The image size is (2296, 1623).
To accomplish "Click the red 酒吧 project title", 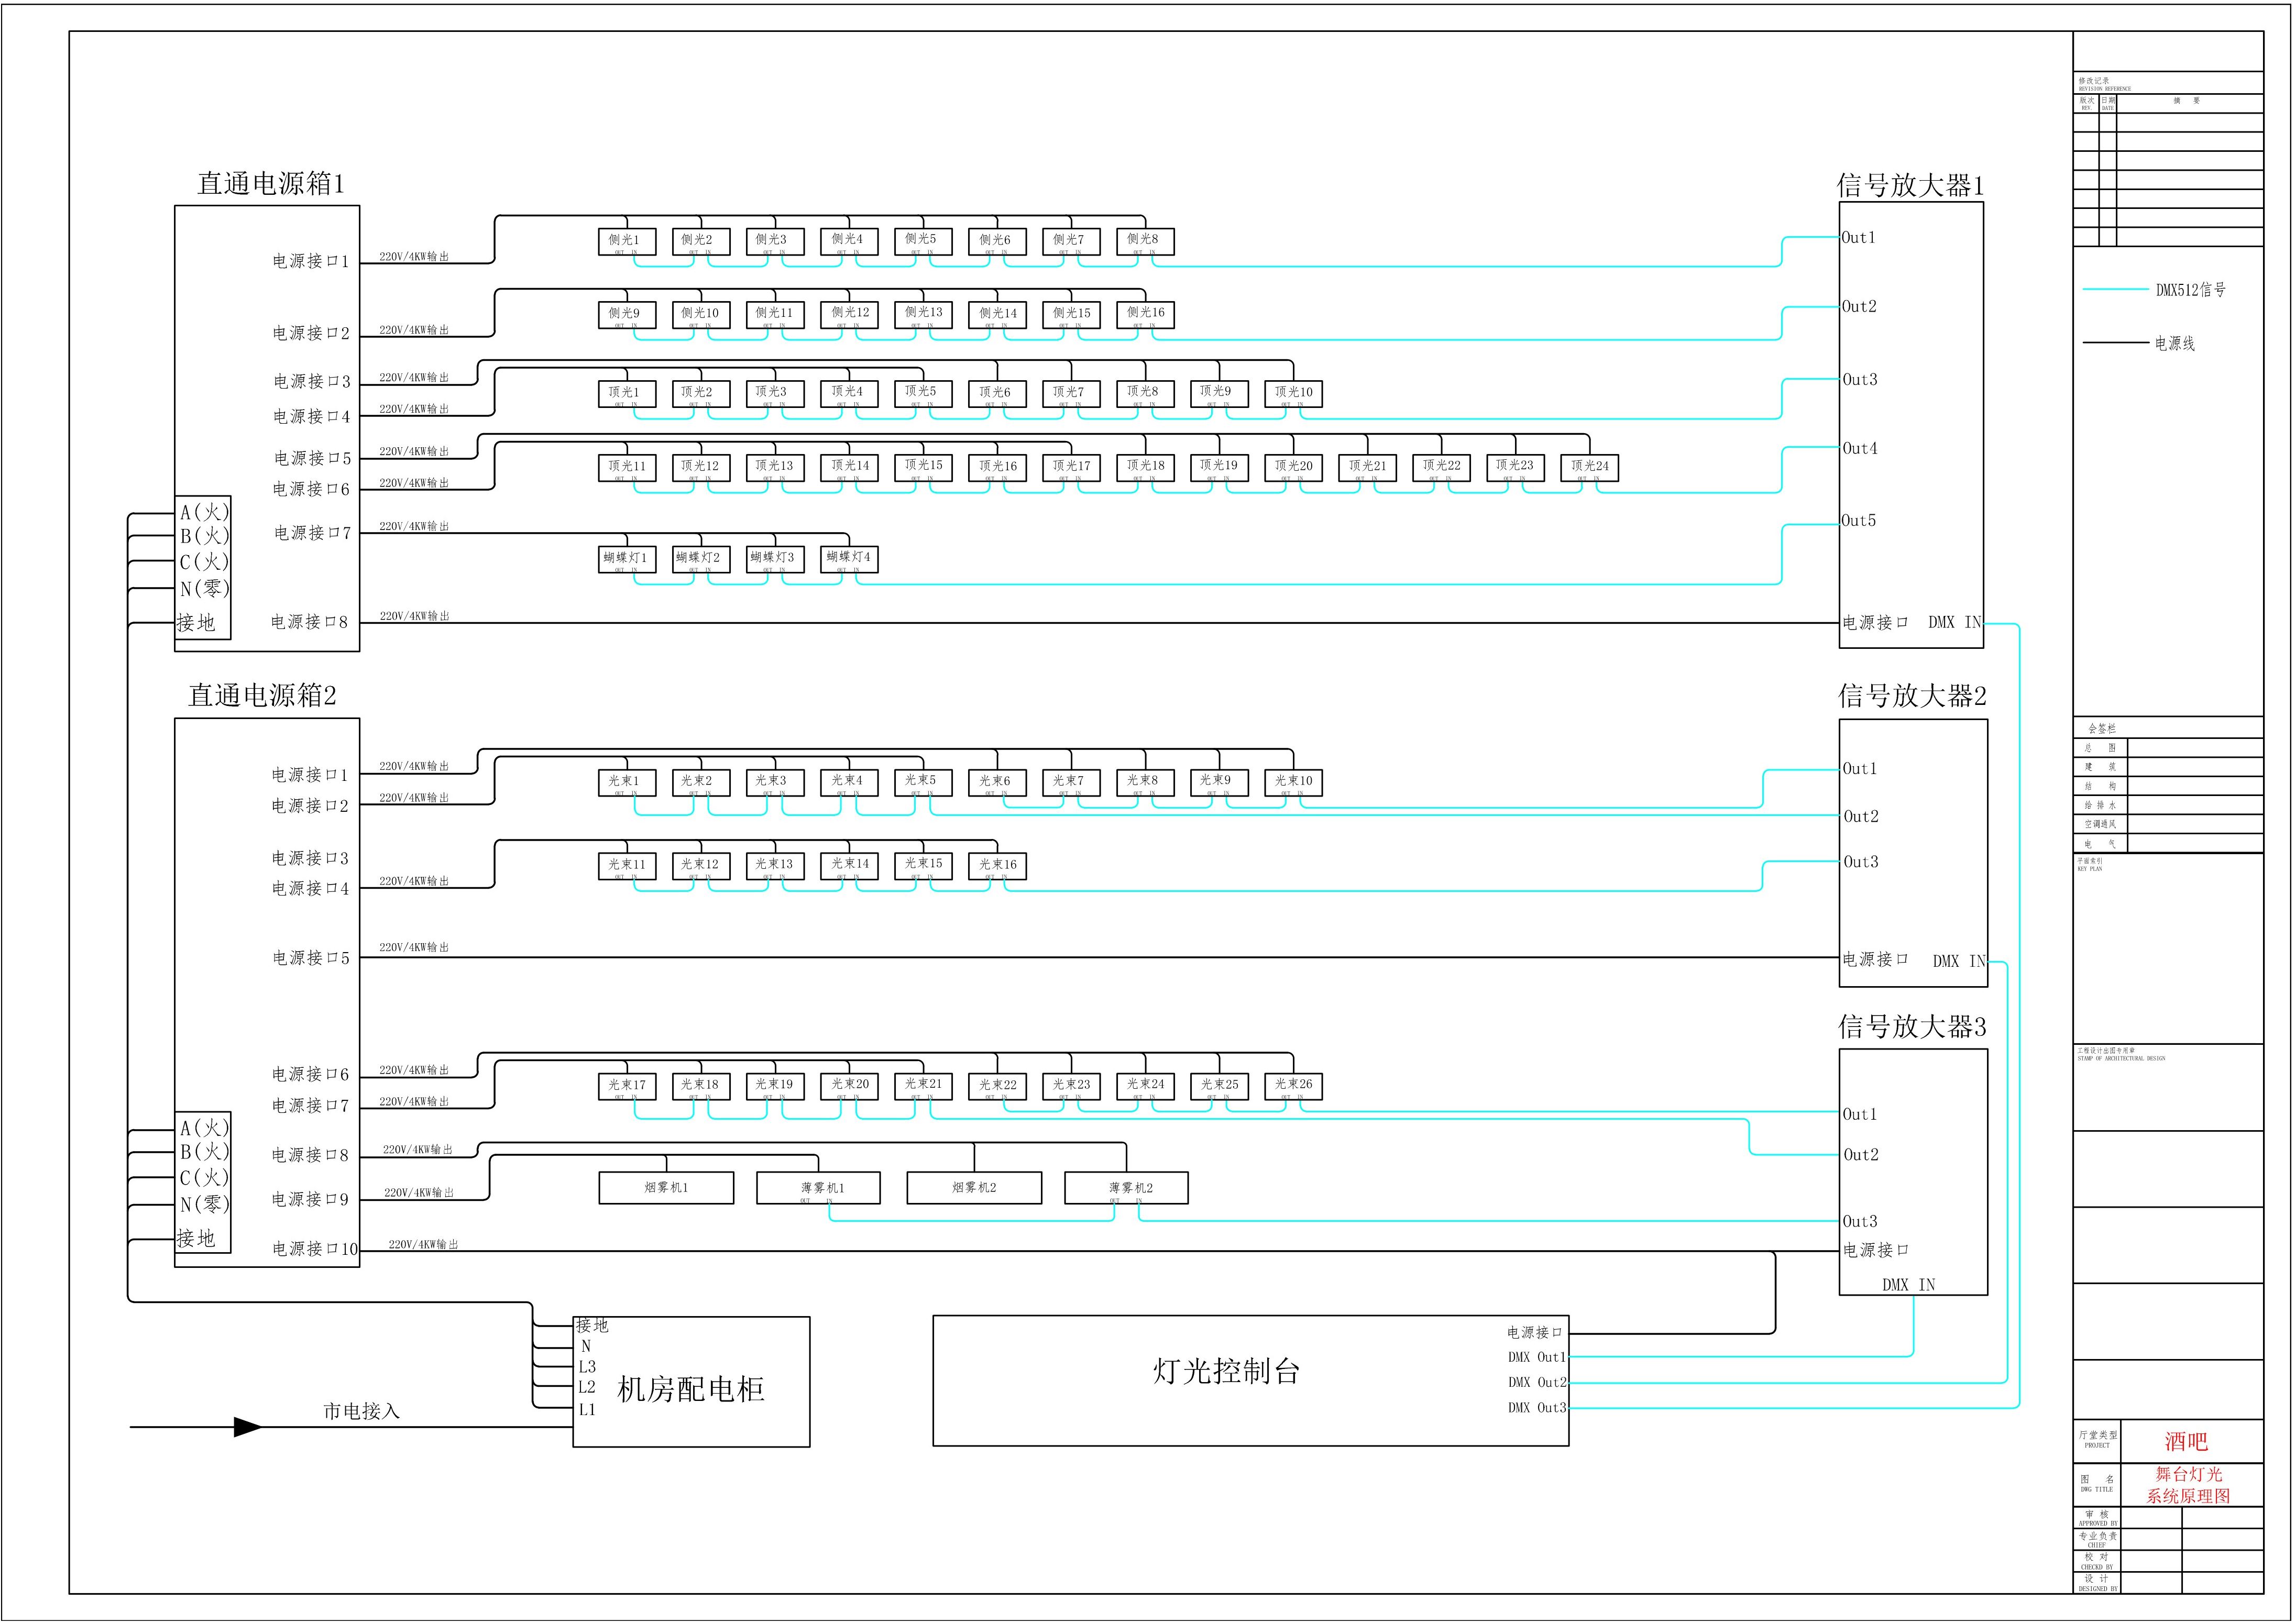I will (2186, 1442).
